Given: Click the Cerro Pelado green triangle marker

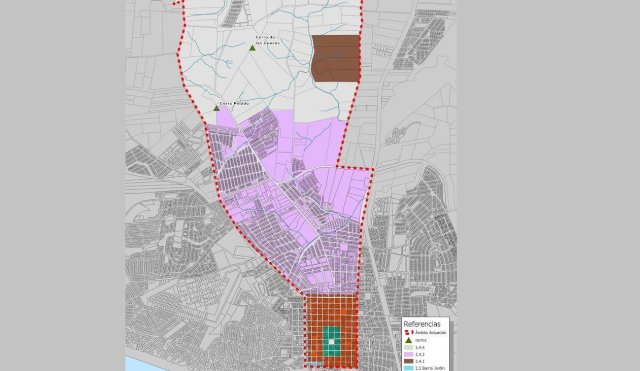Looking at the screenshot, I should pos(216,108).
